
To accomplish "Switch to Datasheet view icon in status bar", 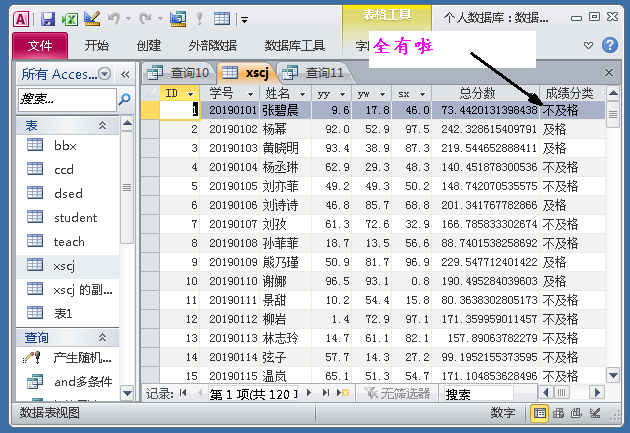I will tap(540, 413).
